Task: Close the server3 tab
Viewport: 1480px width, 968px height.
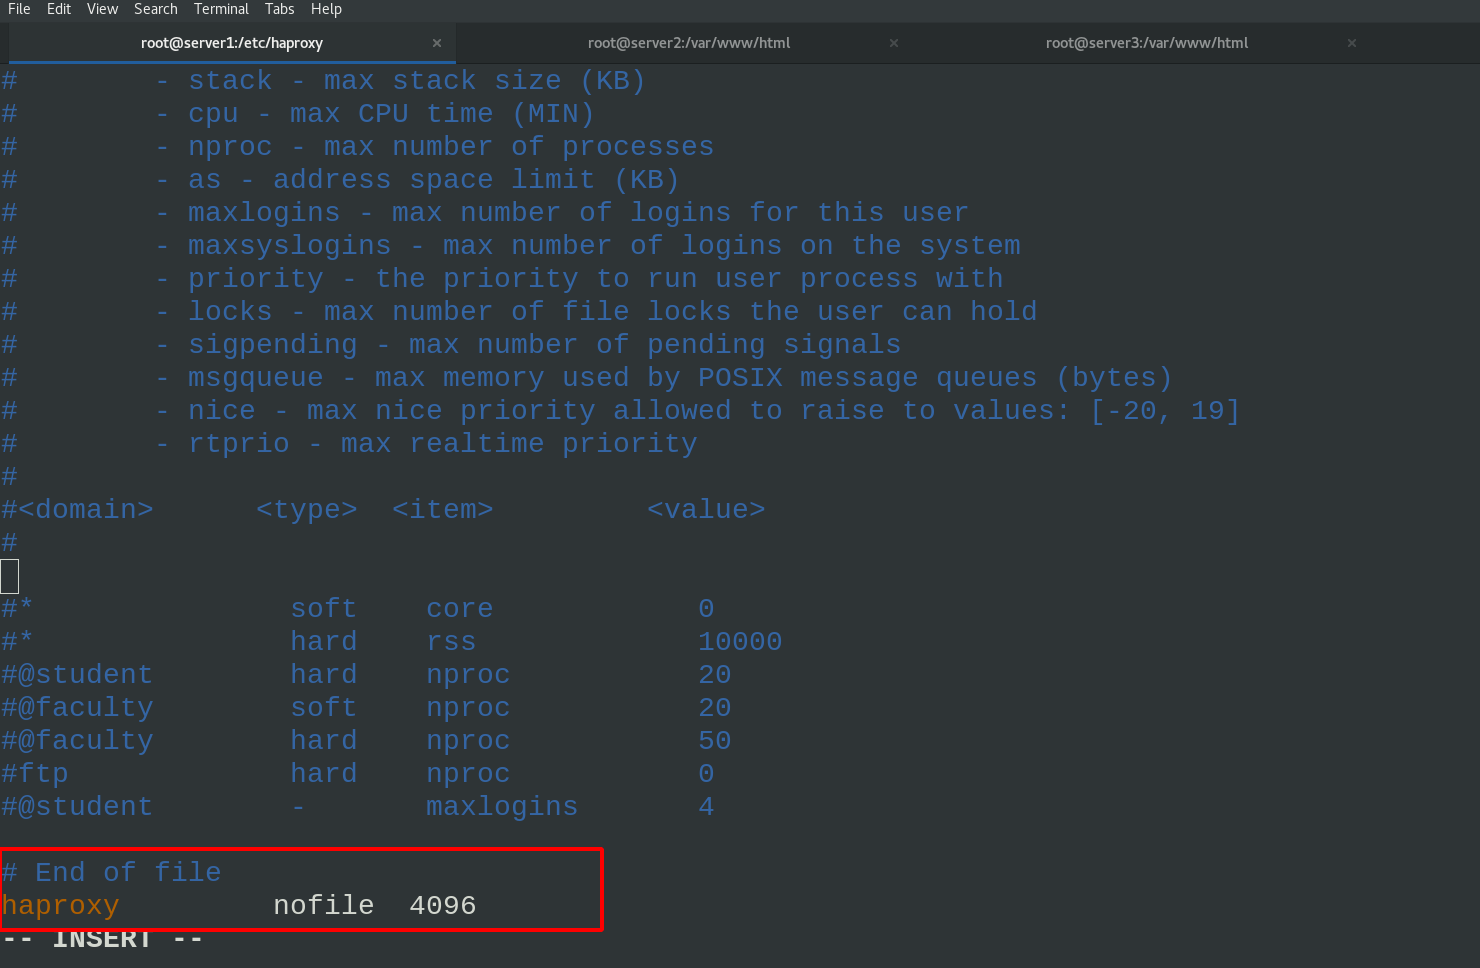Action: point(1352,43)
